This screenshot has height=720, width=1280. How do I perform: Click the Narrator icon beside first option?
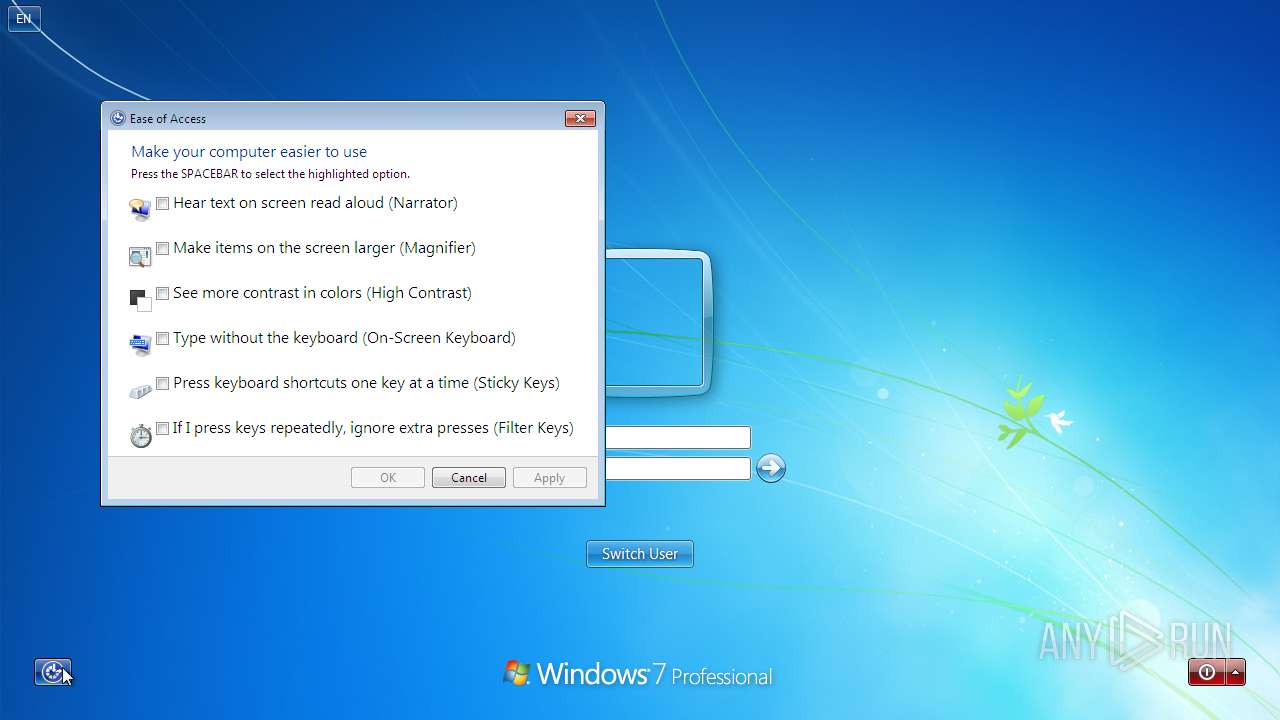click(140, 209)
